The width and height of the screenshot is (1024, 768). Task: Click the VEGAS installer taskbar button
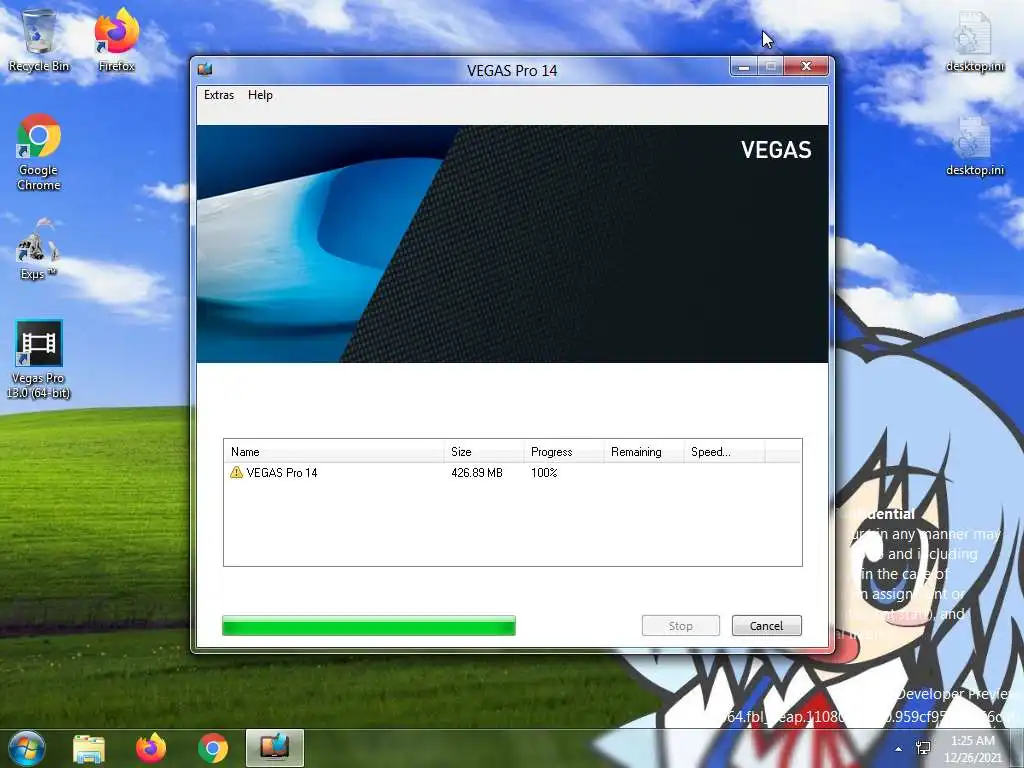click(x=275, y=748)
